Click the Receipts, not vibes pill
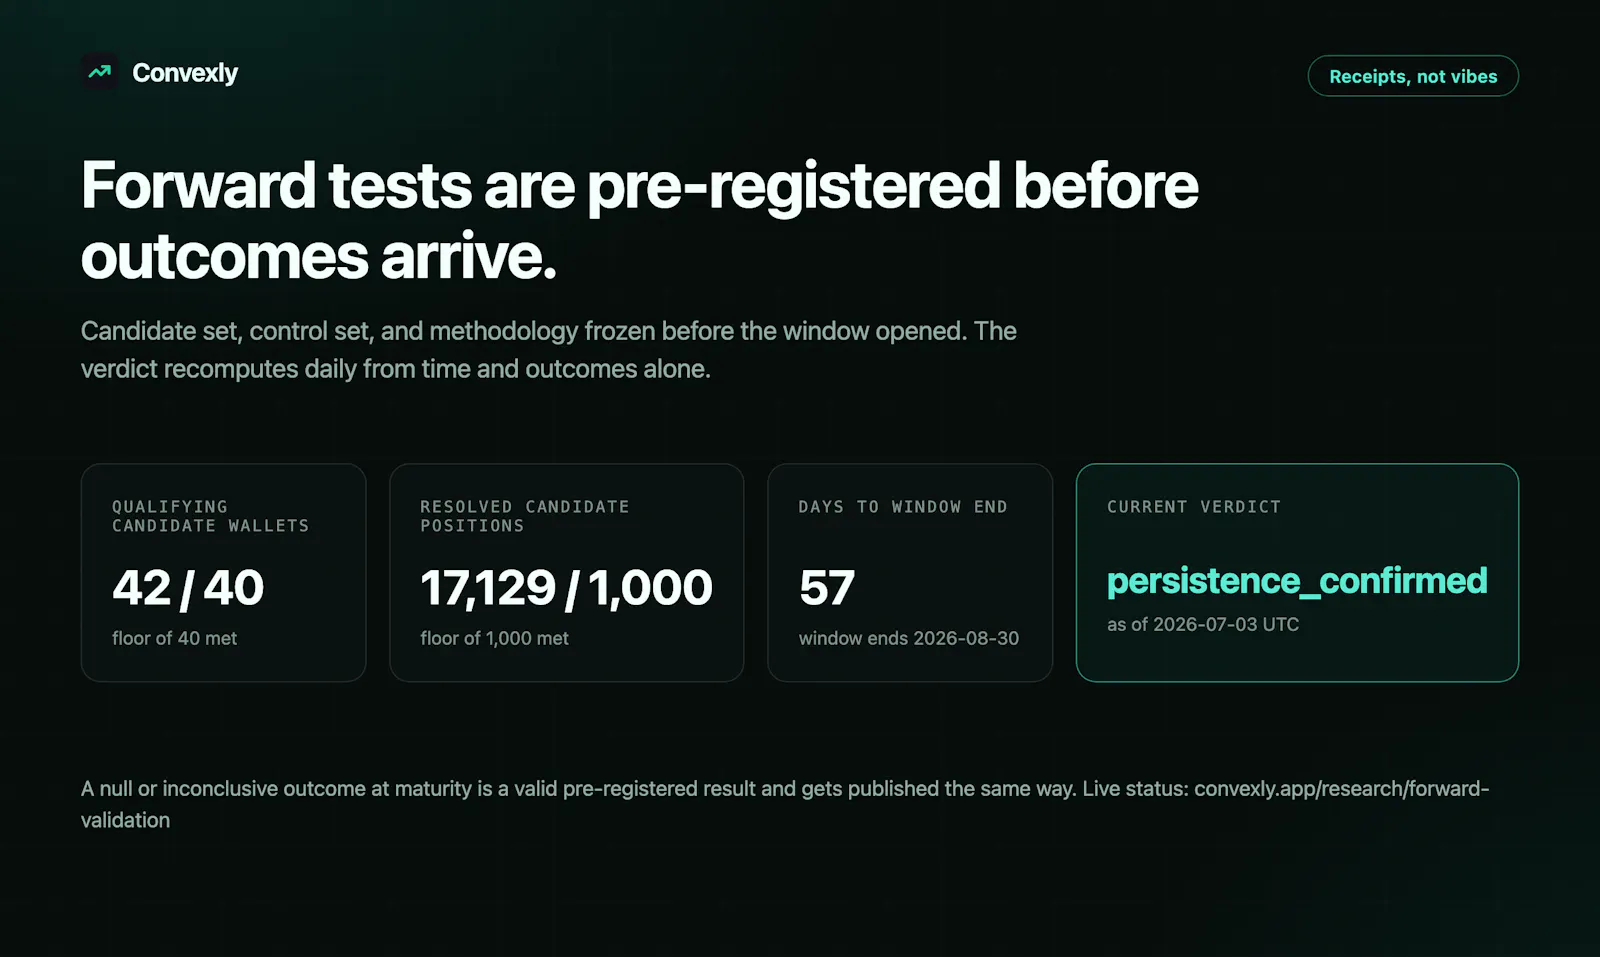The image size is (1600, 957). (x=1413, y=76)
